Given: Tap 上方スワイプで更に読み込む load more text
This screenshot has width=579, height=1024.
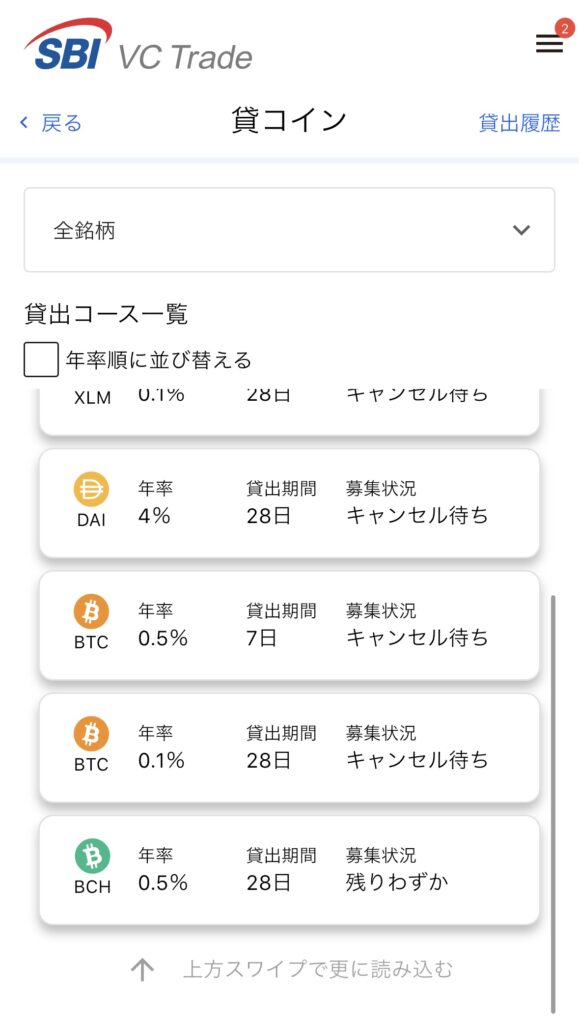Looking at the screenshot, I should [x=318, y=970].
